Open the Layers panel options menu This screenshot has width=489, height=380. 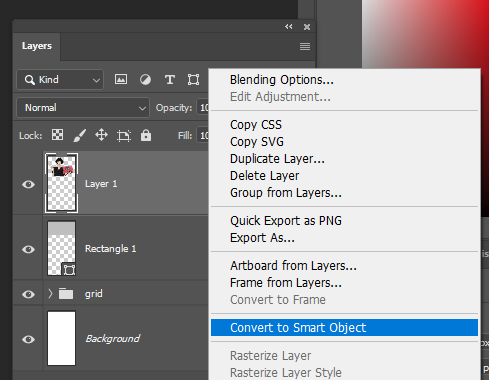click(305, 46)
